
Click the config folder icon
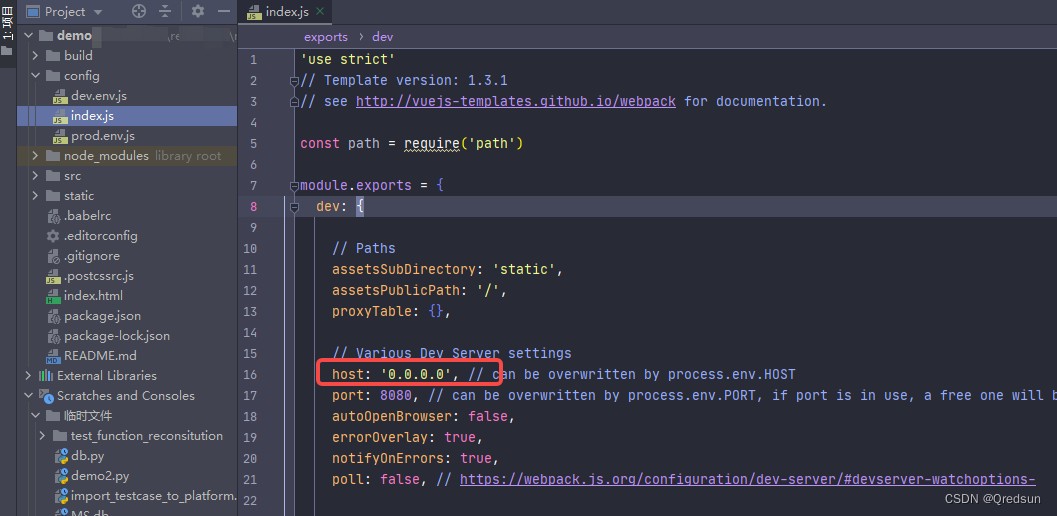click(53, 76)
